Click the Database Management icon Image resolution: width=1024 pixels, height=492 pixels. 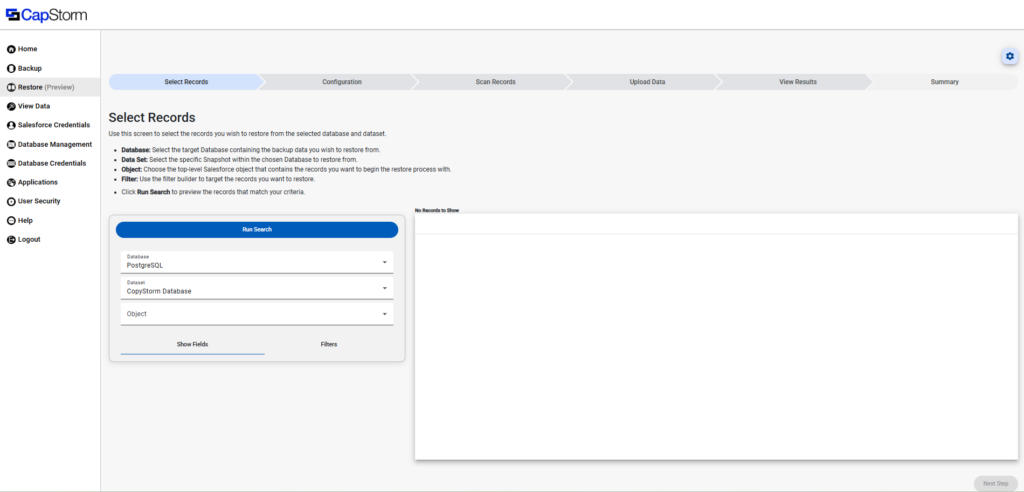coord(11,144)
